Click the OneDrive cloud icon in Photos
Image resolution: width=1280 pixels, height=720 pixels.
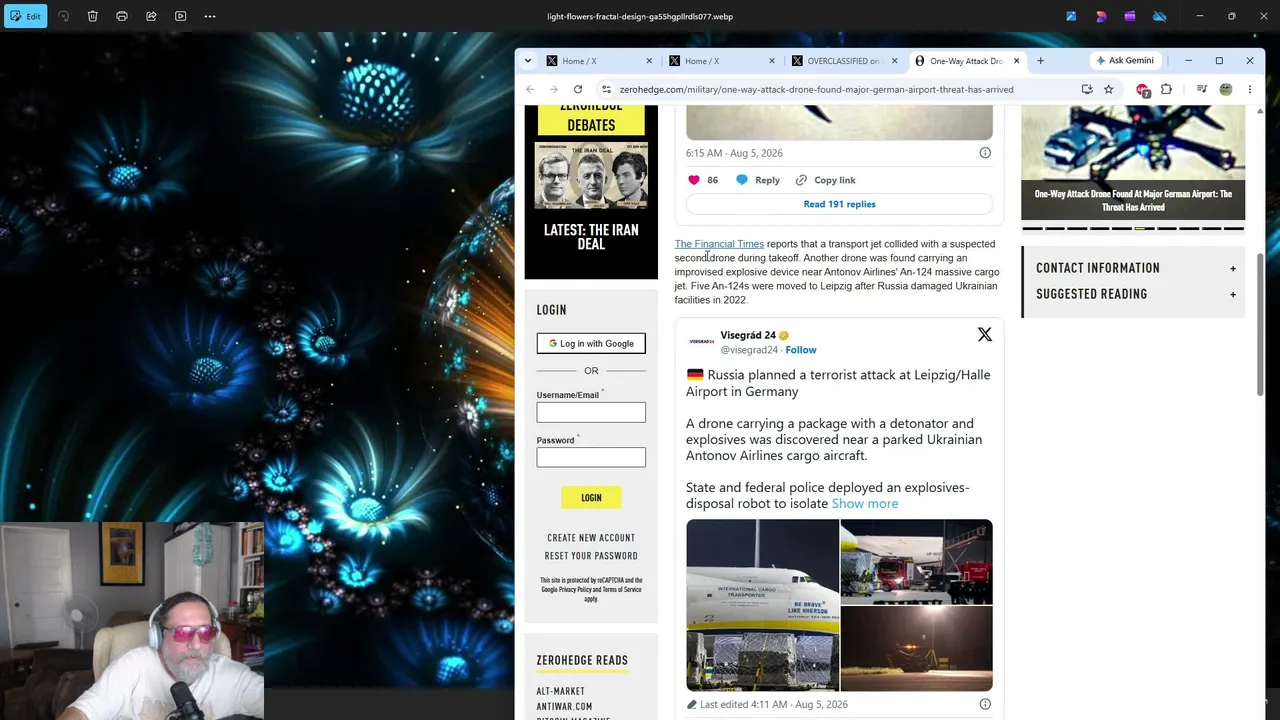point(1160,16)
